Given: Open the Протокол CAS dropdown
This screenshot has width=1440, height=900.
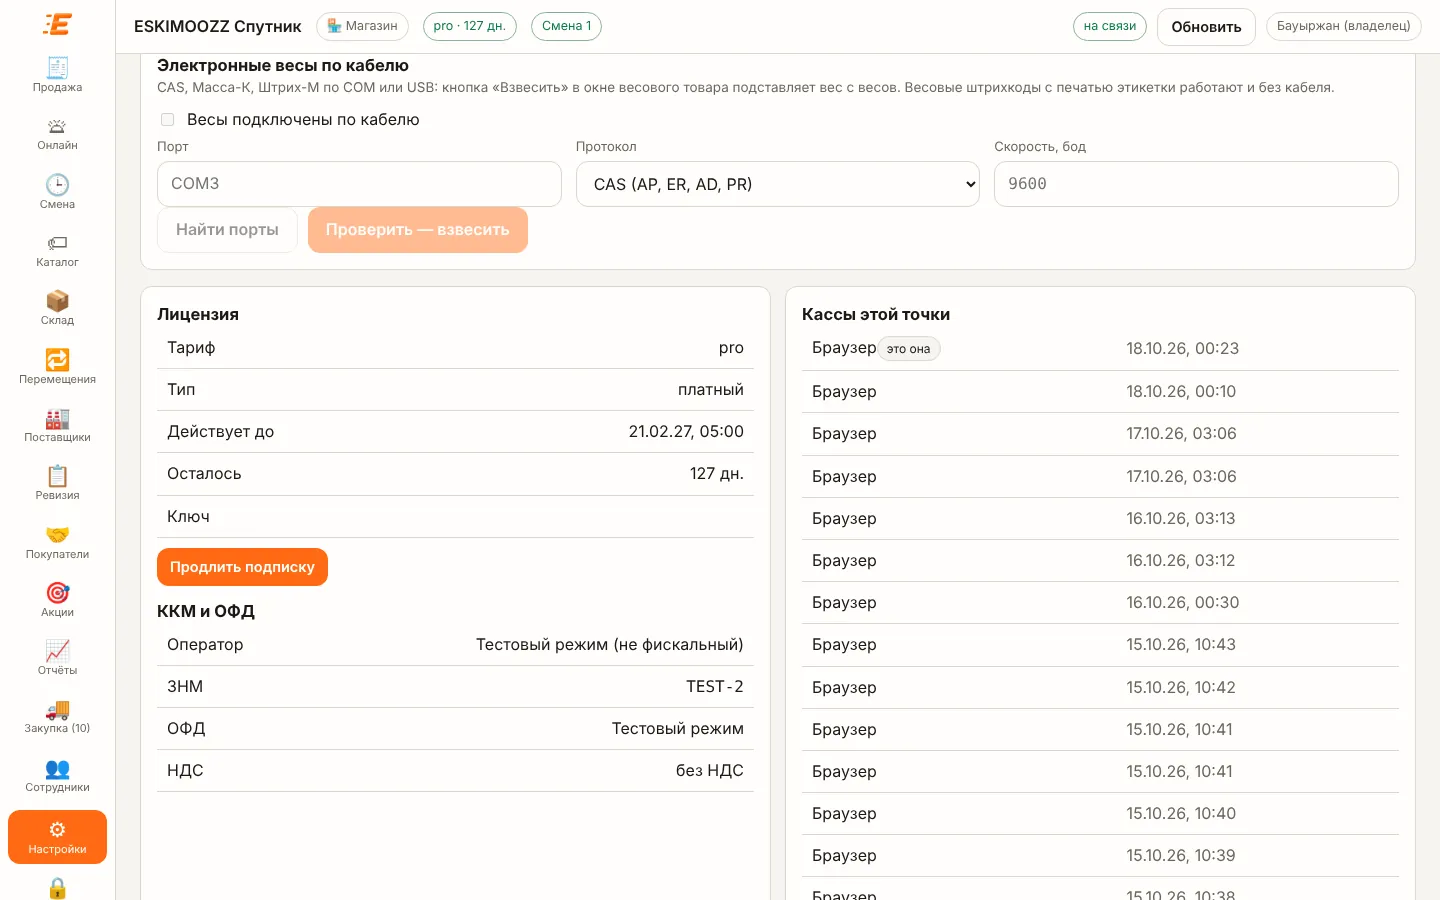Looking at the screenshot, I should pyautogui.click(x=777, y=184).
